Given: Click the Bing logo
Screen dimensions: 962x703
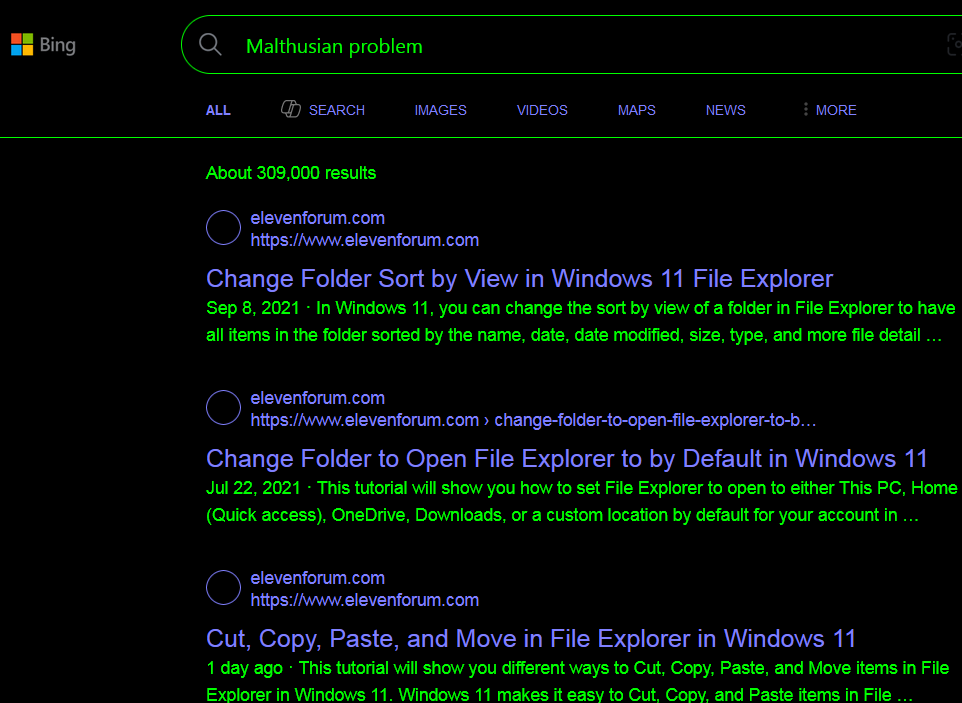Looking at the screenshot, I should click(x=43, y=45).
